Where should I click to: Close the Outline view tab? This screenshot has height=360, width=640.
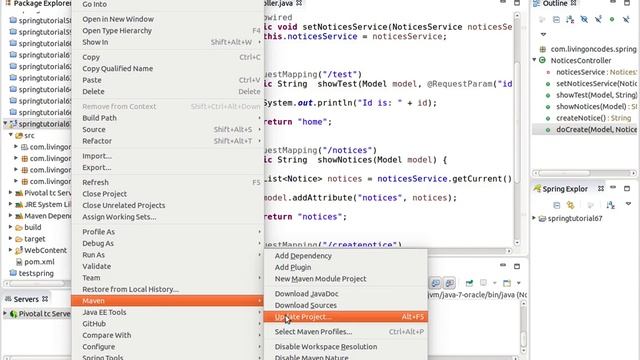(x=573, y=3)
